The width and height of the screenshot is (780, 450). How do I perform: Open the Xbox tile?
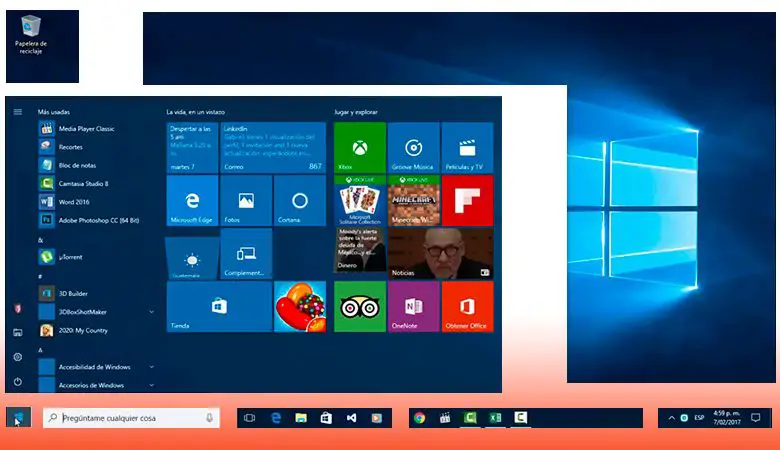(360, 147)
